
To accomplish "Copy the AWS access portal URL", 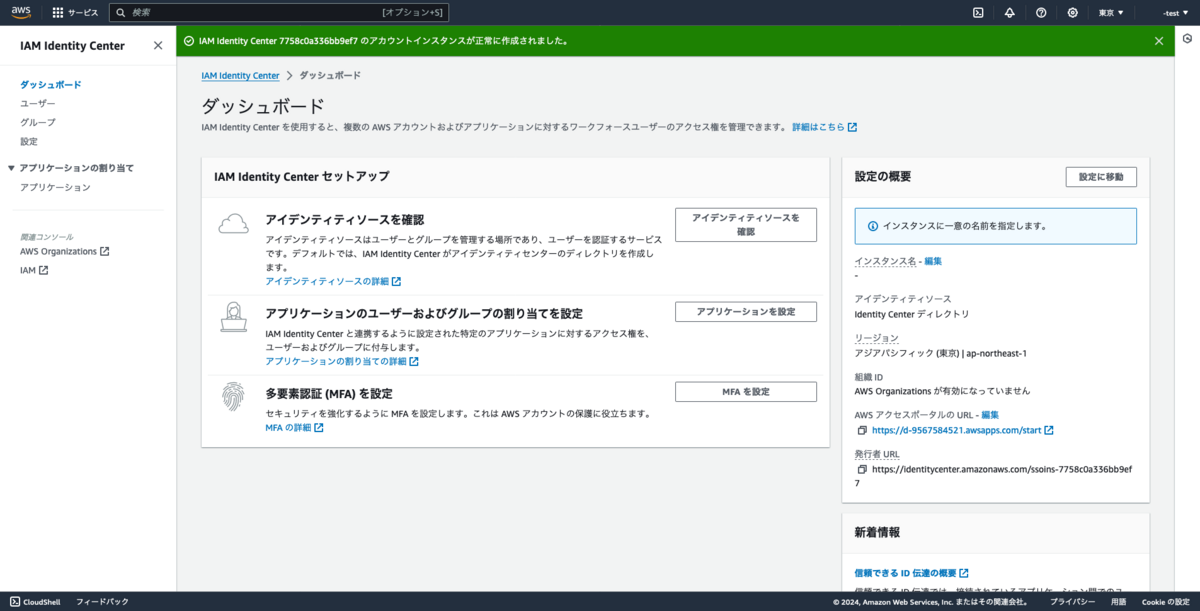I will (x=862, y=430).
